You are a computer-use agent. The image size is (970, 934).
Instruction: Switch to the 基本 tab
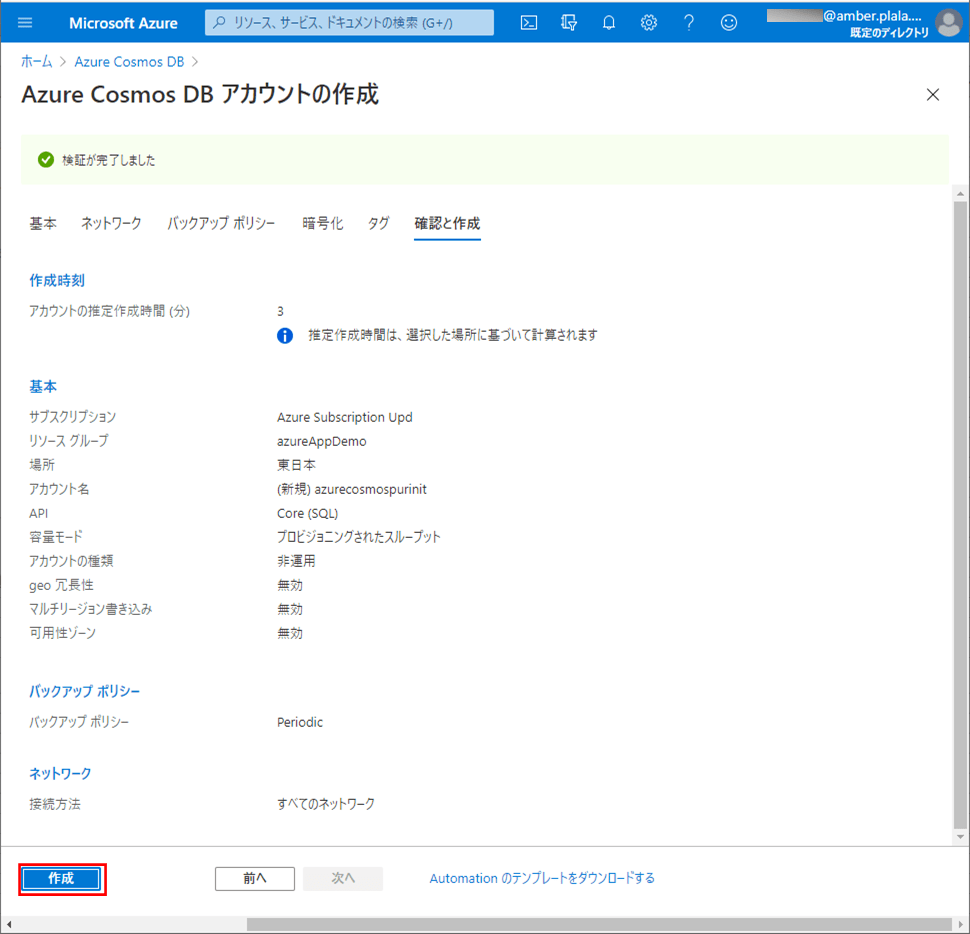coord(43,223)
